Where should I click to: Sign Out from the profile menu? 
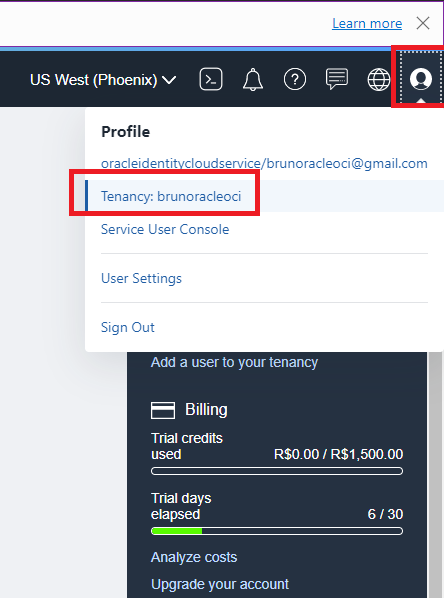click(x=127, y=327)
